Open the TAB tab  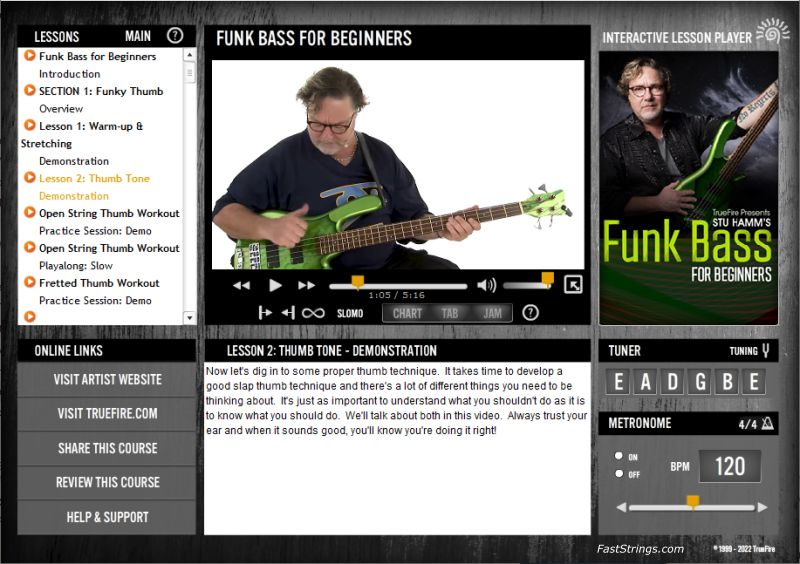pyautogui.click(x=449, y=313)
